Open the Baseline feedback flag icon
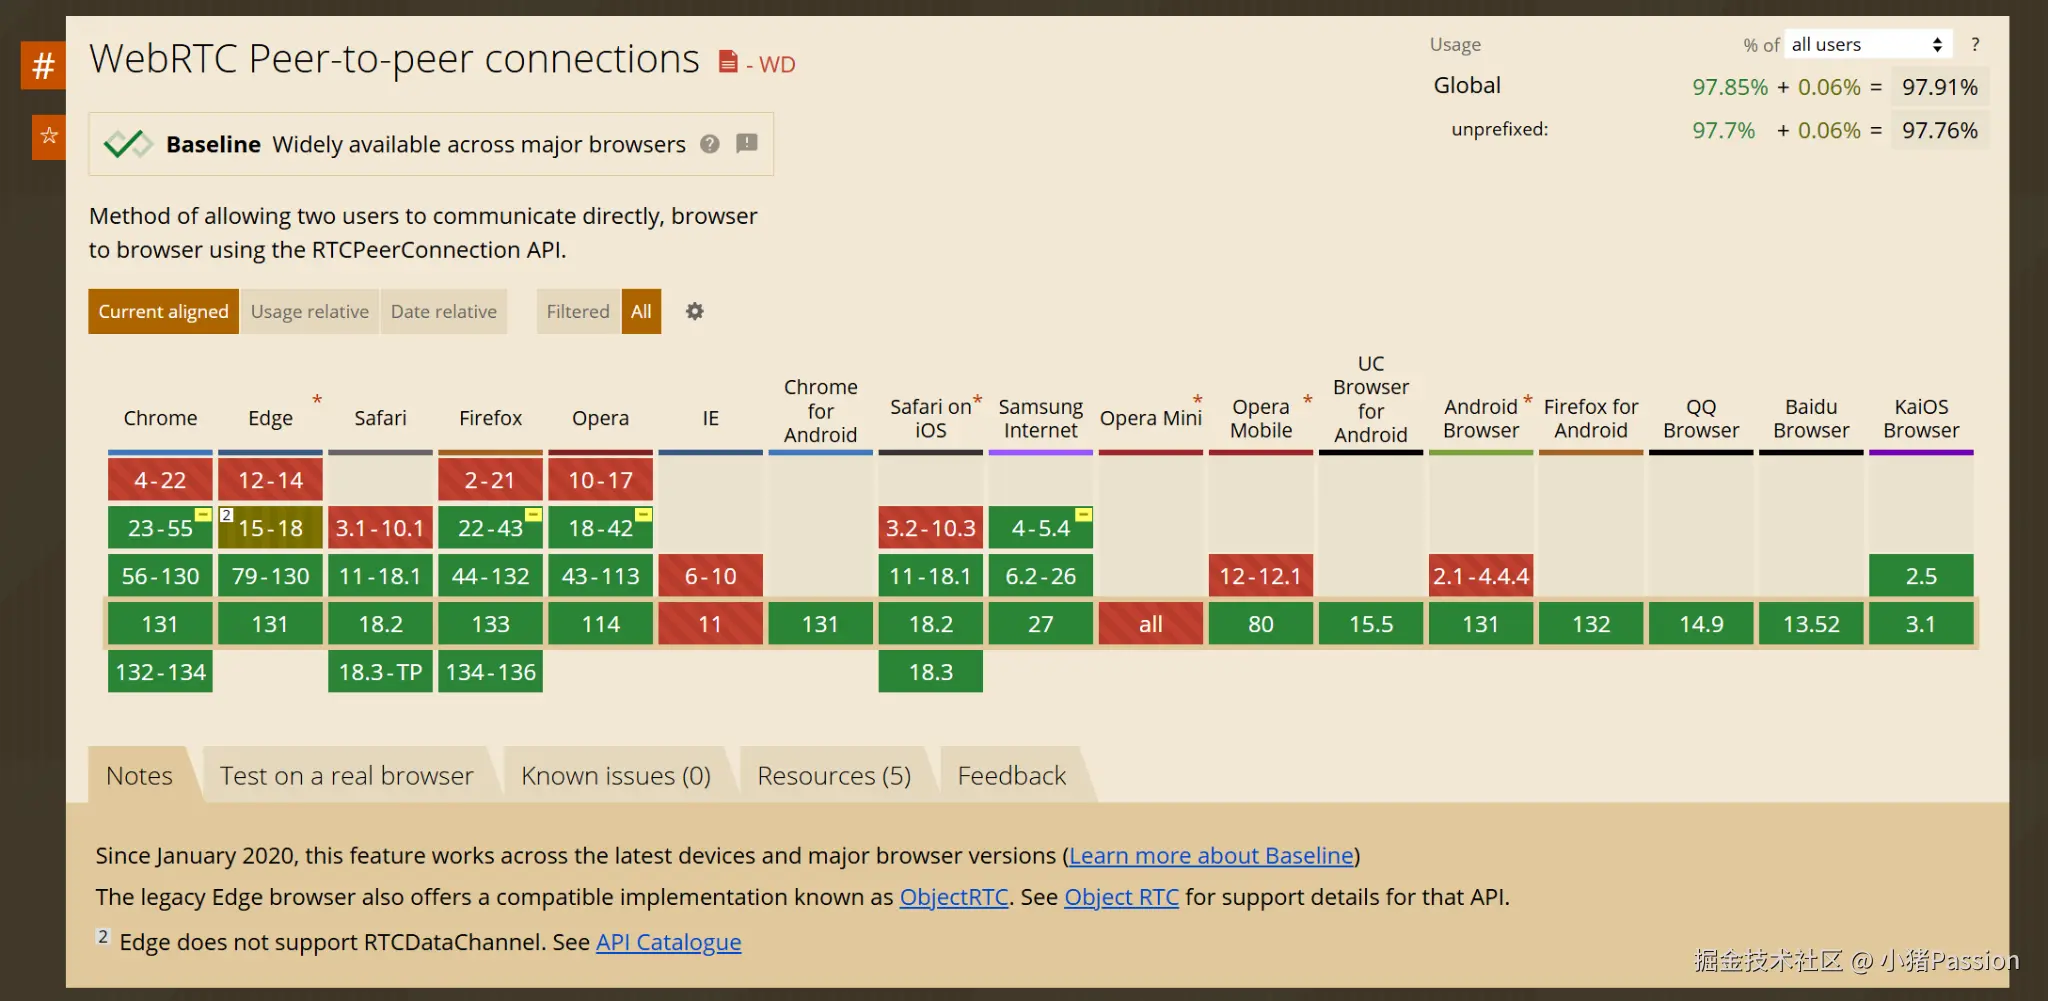 pyautogui.click(x=746, y=144)
